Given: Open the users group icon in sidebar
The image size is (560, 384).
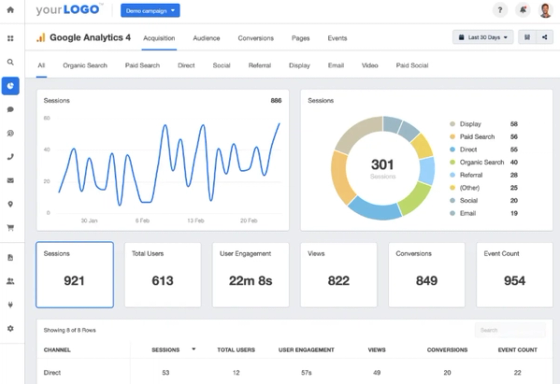Looking at the screenshot, I should (x=10, y=281).
